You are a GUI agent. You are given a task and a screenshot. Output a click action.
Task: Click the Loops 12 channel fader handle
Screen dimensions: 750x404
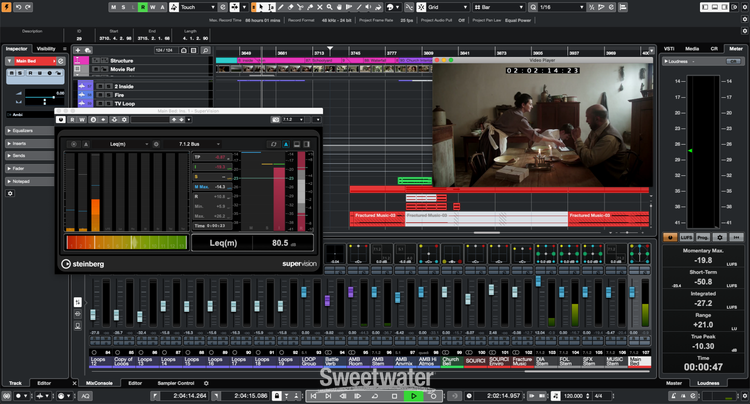pyautogui.click(x=93, y=314)
